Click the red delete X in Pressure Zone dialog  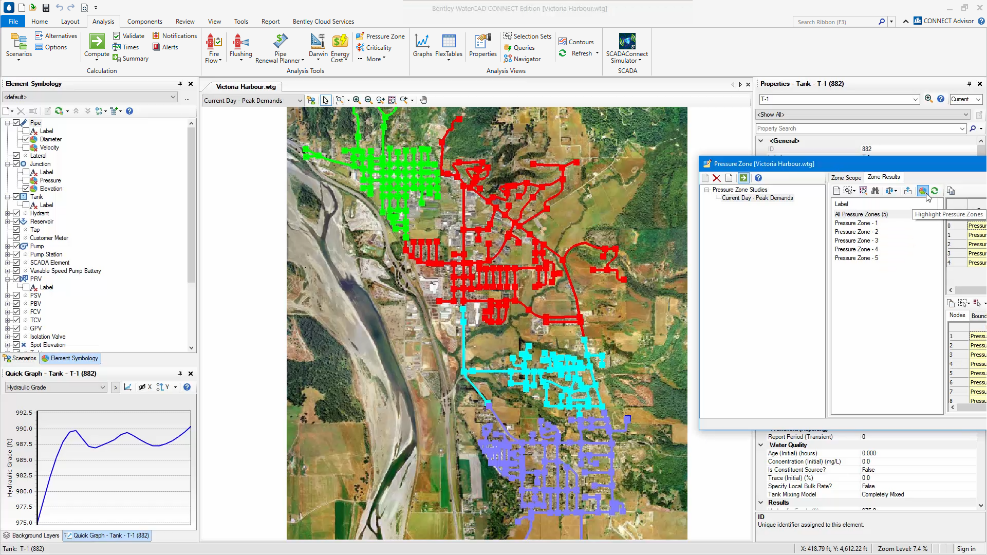coord(716,177)
